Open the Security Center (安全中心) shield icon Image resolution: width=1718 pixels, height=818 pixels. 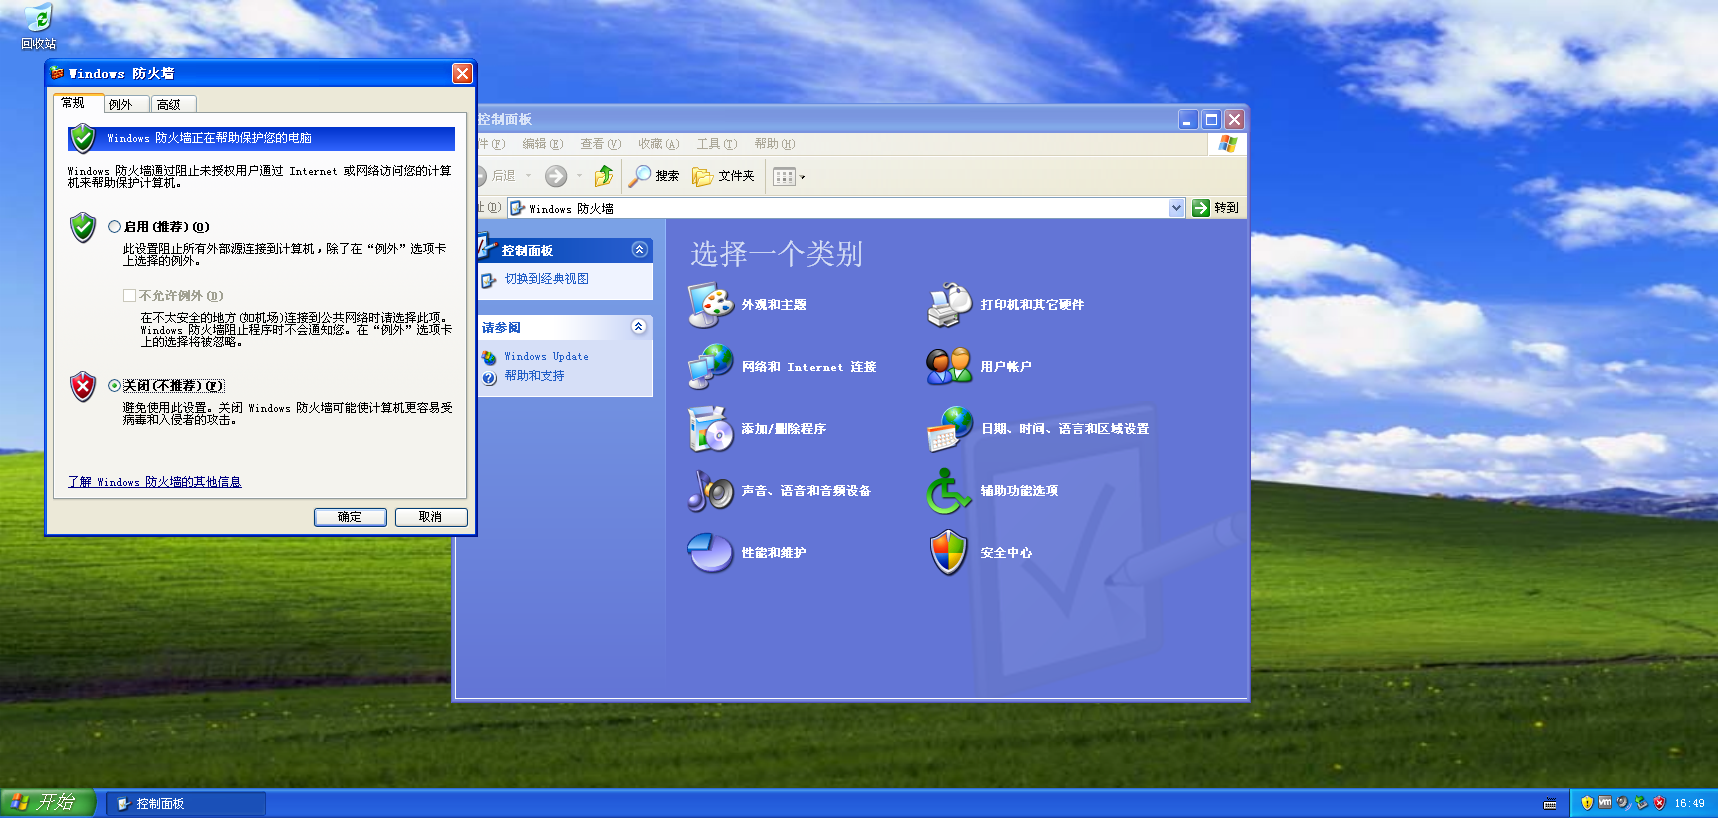coord(949,553)
